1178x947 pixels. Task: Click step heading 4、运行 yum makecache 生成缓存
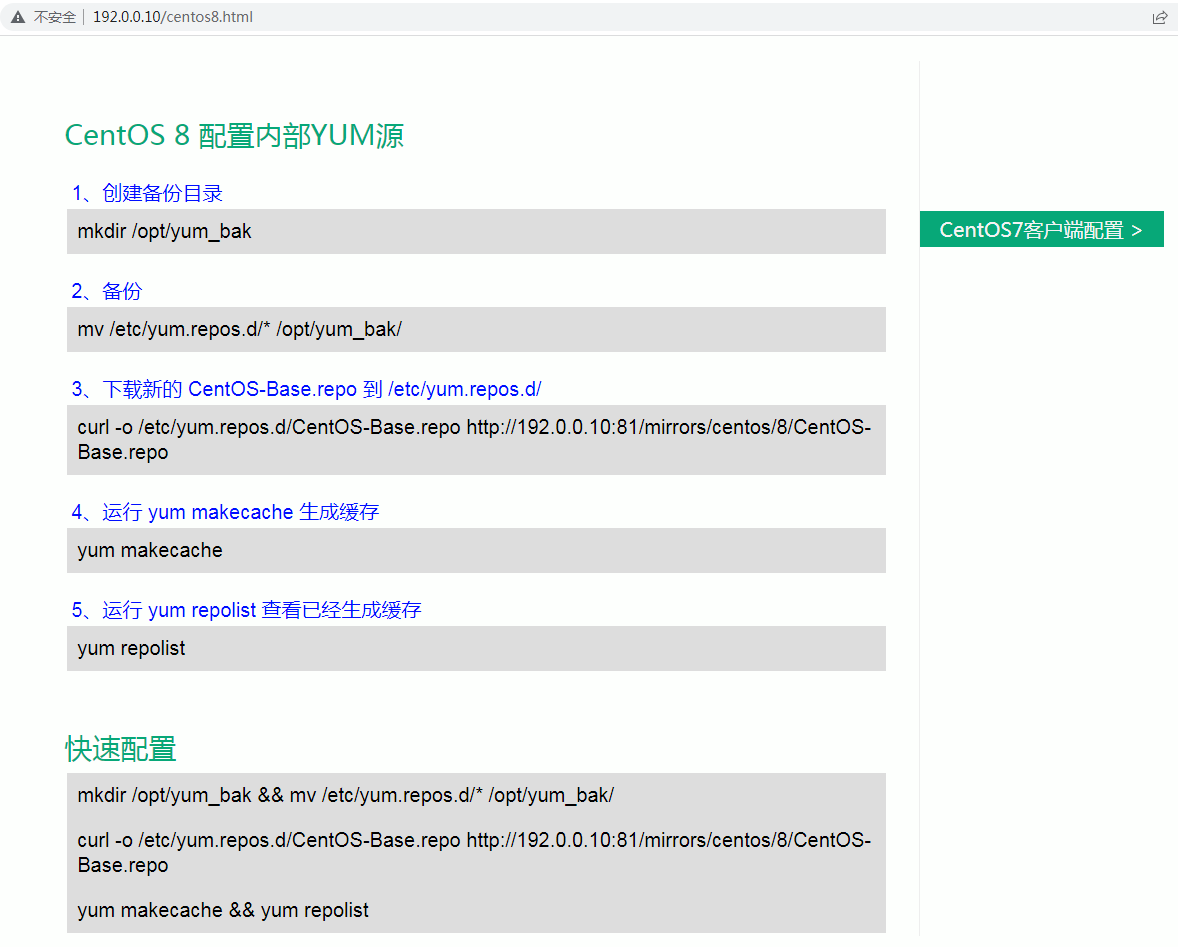[225, 512]
